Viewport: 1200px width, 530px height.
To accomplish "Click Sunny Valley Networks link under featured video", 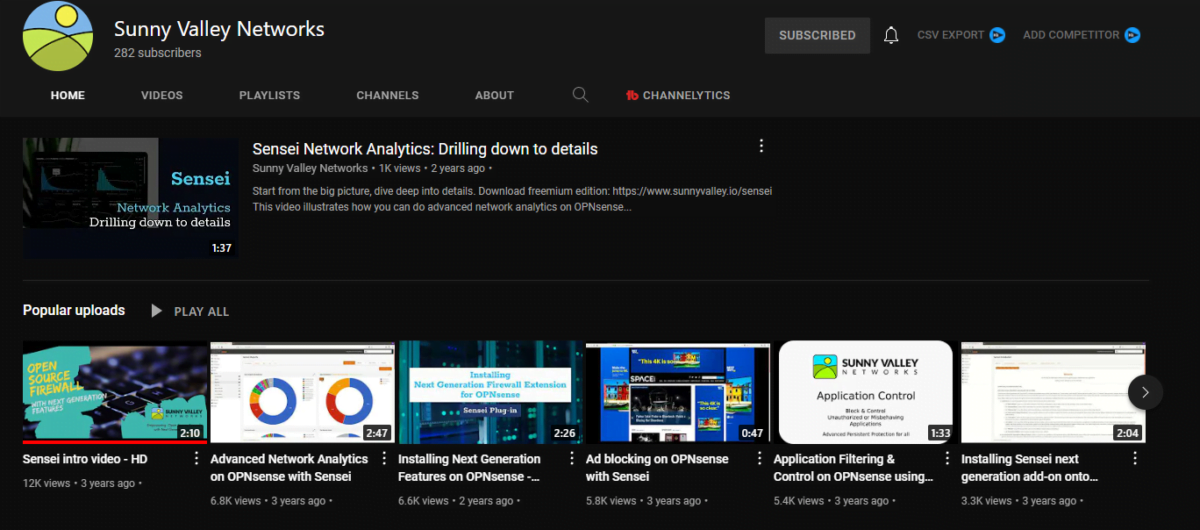I will point(310,168).
